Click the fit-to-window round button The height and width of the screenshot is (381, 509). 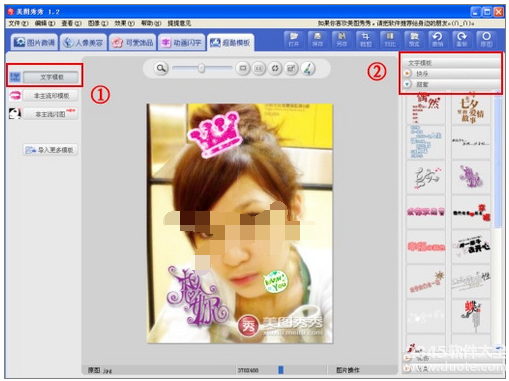click(x=243, y=69)
